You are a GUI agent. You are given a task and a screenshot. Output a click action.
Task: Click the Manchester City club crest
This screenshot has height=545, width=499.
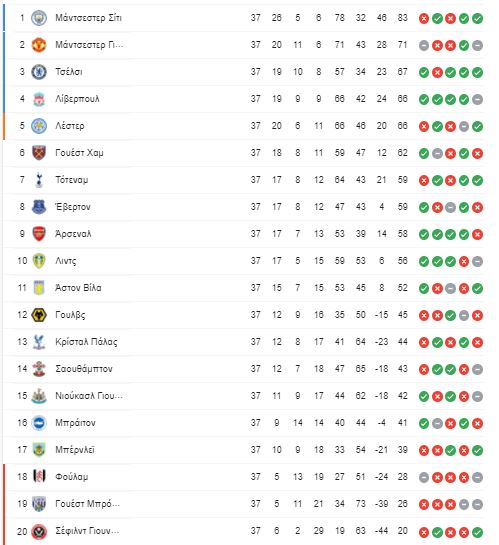tap(39, 18)
